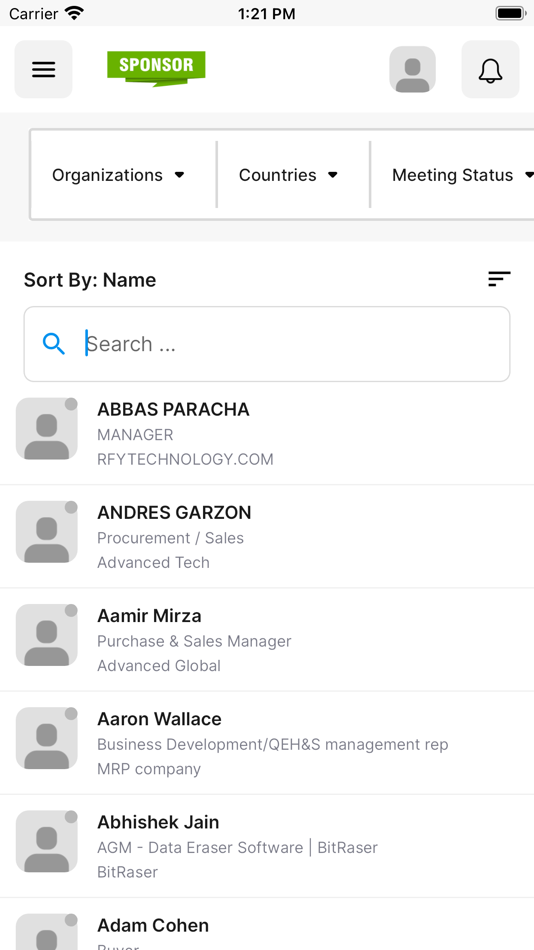Tap Aaron Wallace's avatar picture
The height and width of the screenshot is (950, 534).
47,738
